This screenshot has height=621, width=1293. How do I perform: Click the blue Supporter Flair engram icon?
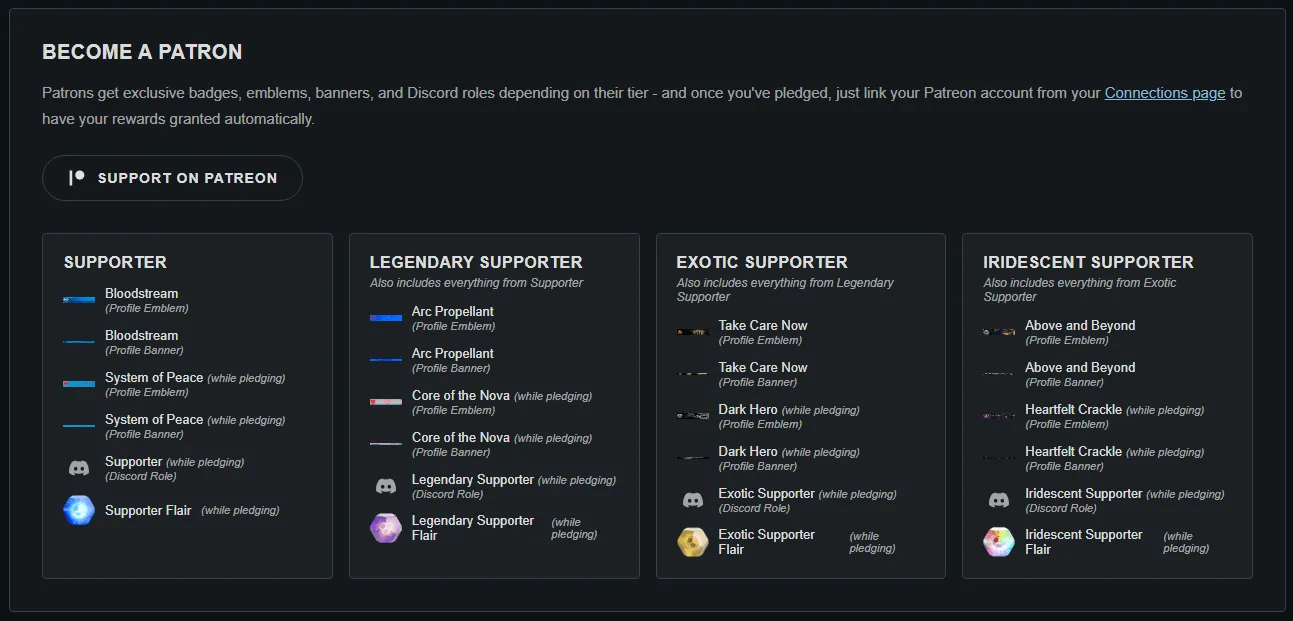click(x=79, y=510)
